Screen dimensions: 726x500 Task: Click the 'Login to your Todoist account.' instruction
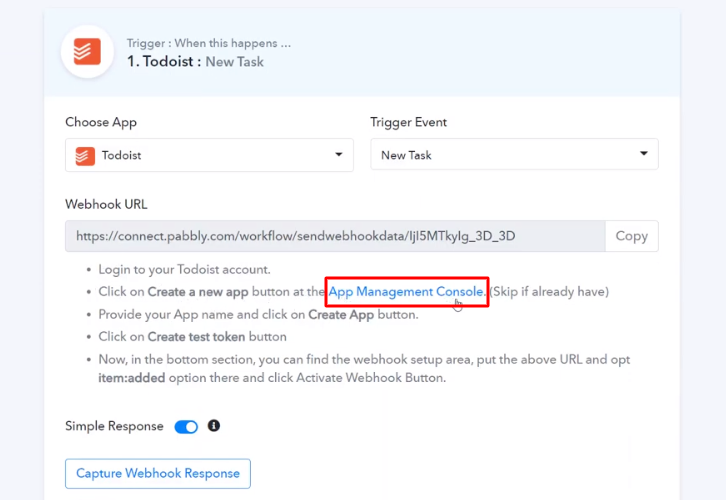point(184,269)
